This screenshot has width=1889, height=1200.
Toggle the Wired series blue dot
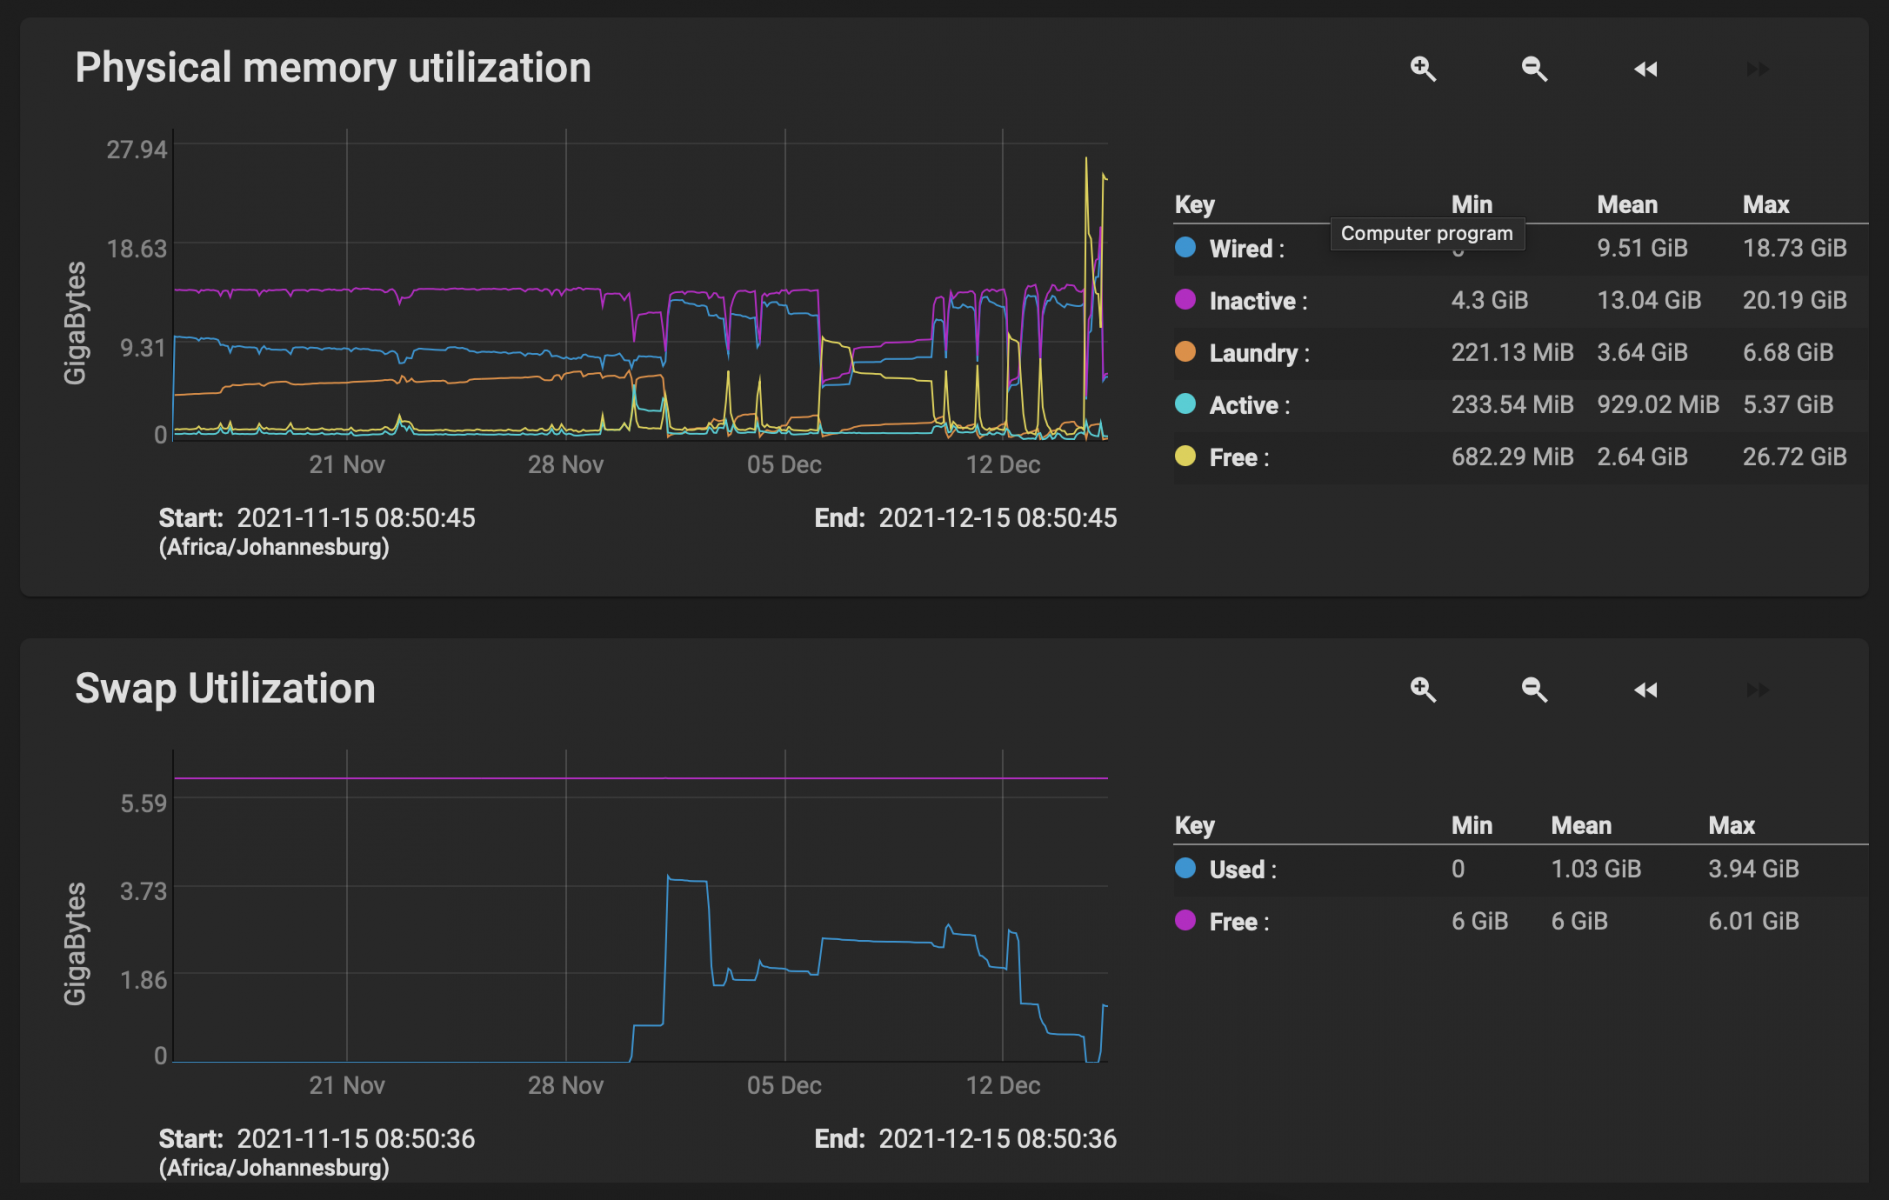click(x=1185, y=247)
